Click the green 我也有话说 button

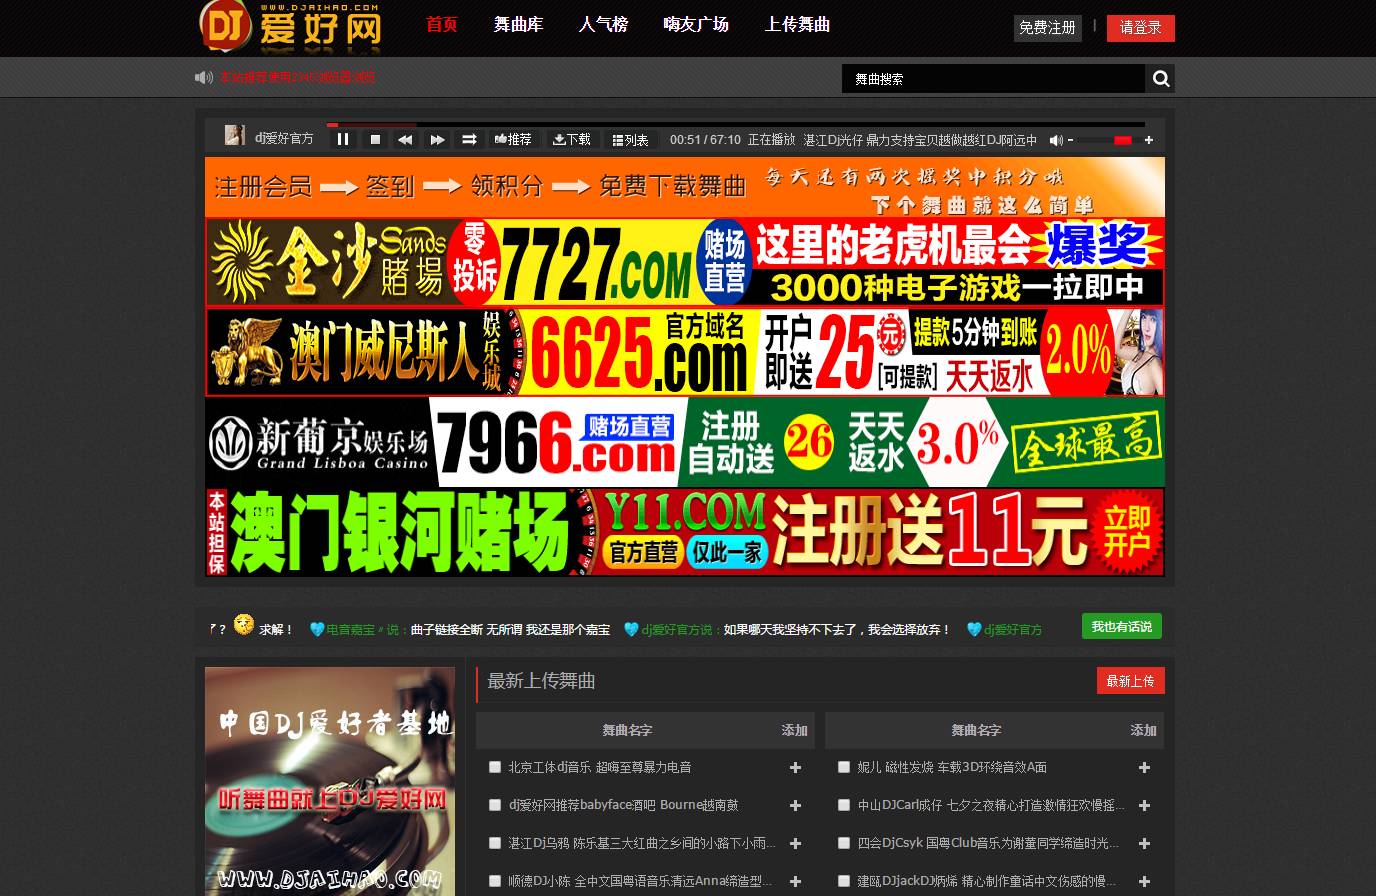click(1122, 626)
